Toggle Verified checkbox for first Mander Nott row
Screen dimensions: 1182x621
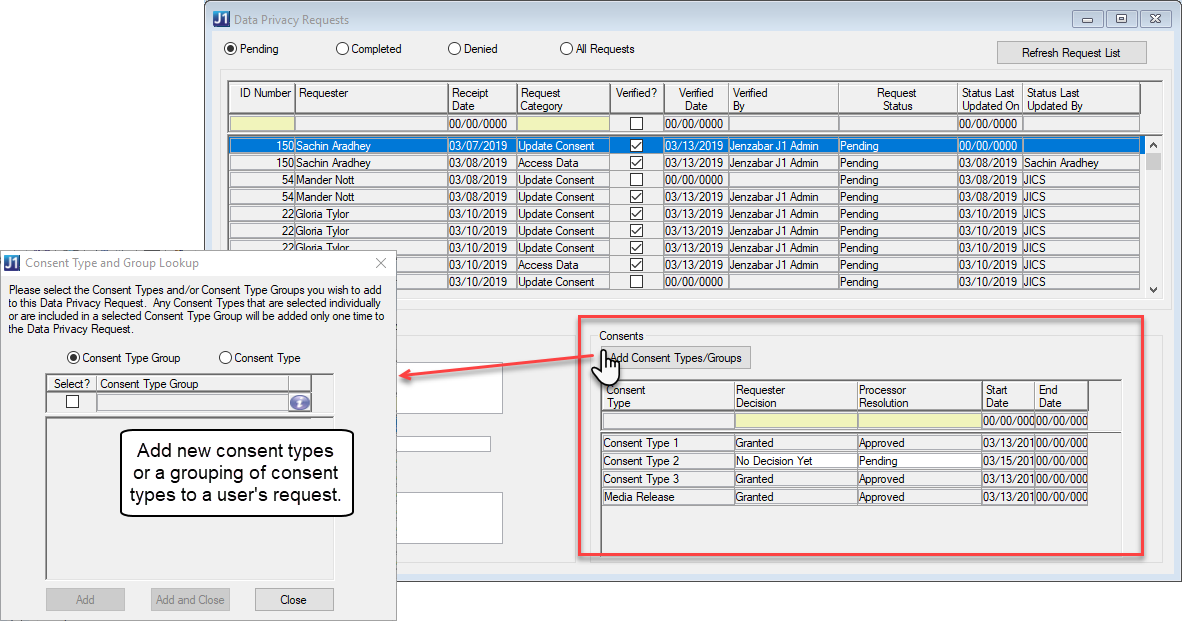(x=636, y=180)
